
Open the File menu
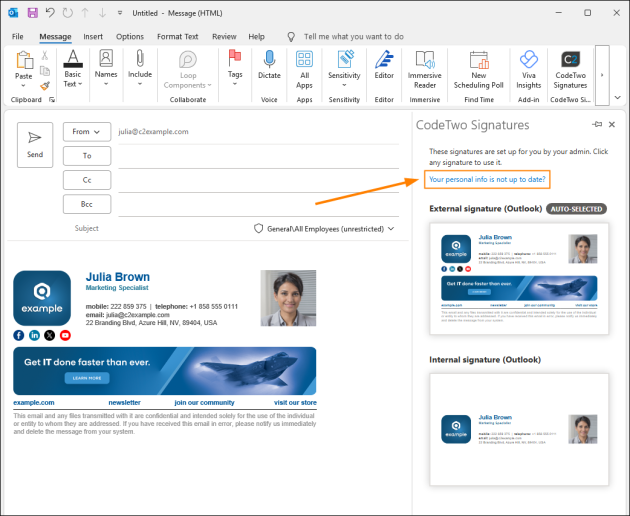18,37
